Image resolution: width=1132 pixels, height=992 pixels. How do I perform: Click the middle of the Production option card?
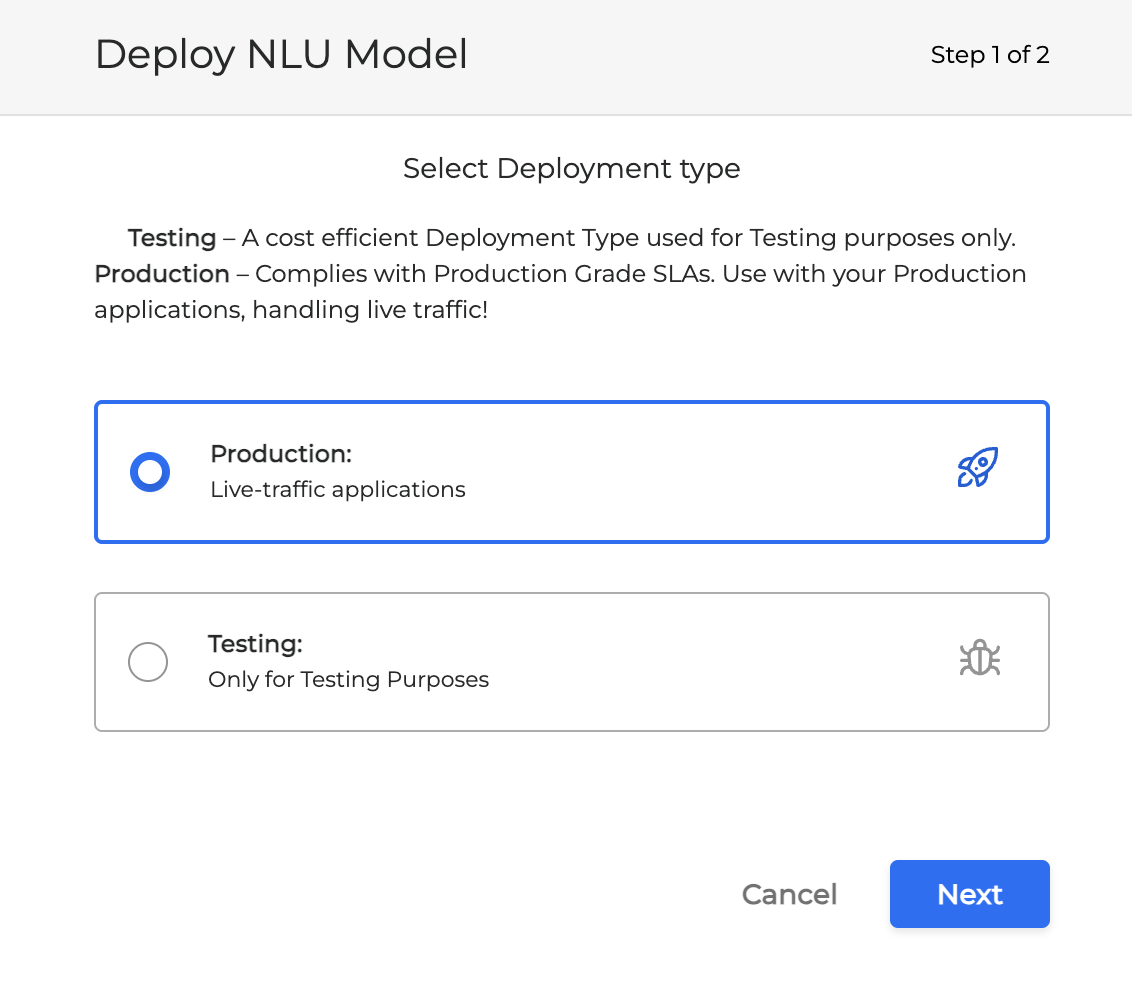click(x=571, y=472)
